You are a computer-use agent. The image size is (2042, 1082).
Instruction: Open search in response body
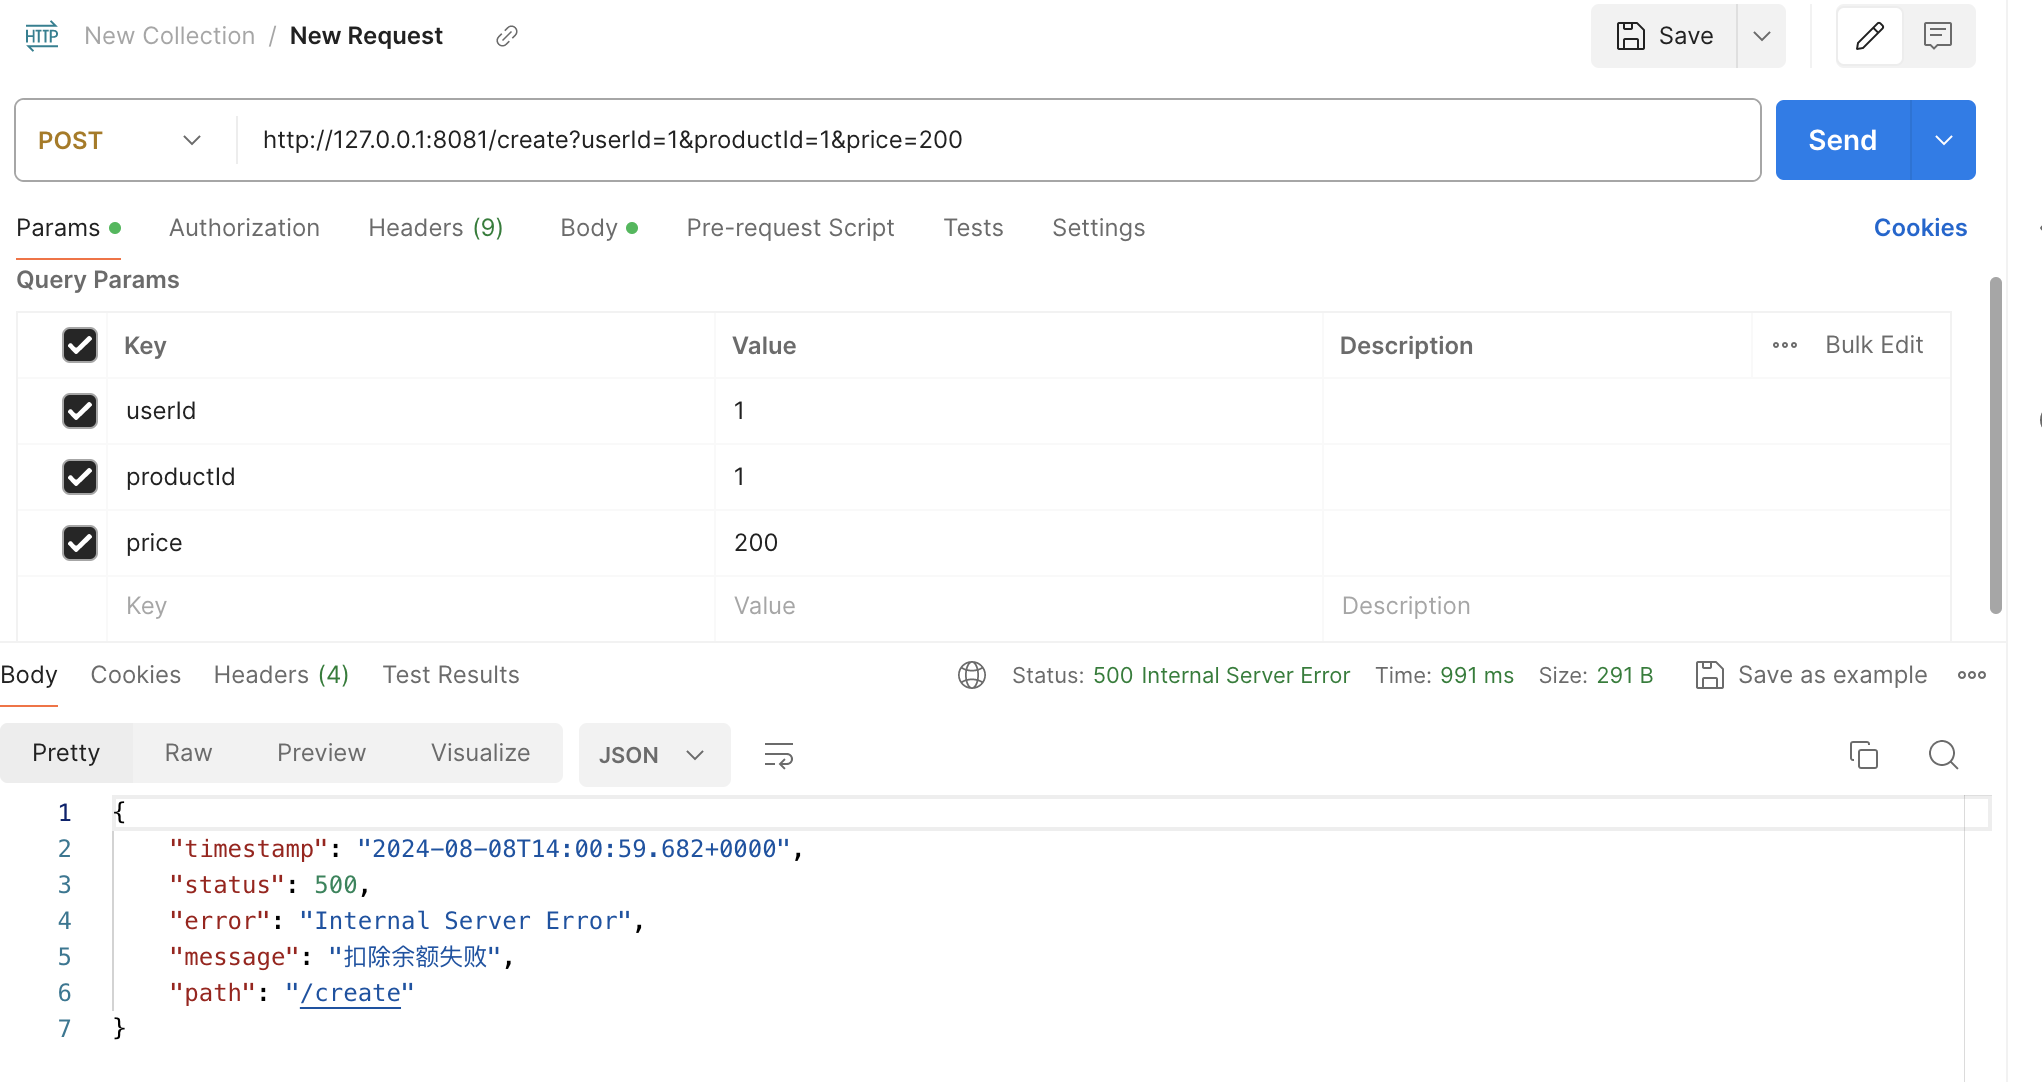(1942, 755)
